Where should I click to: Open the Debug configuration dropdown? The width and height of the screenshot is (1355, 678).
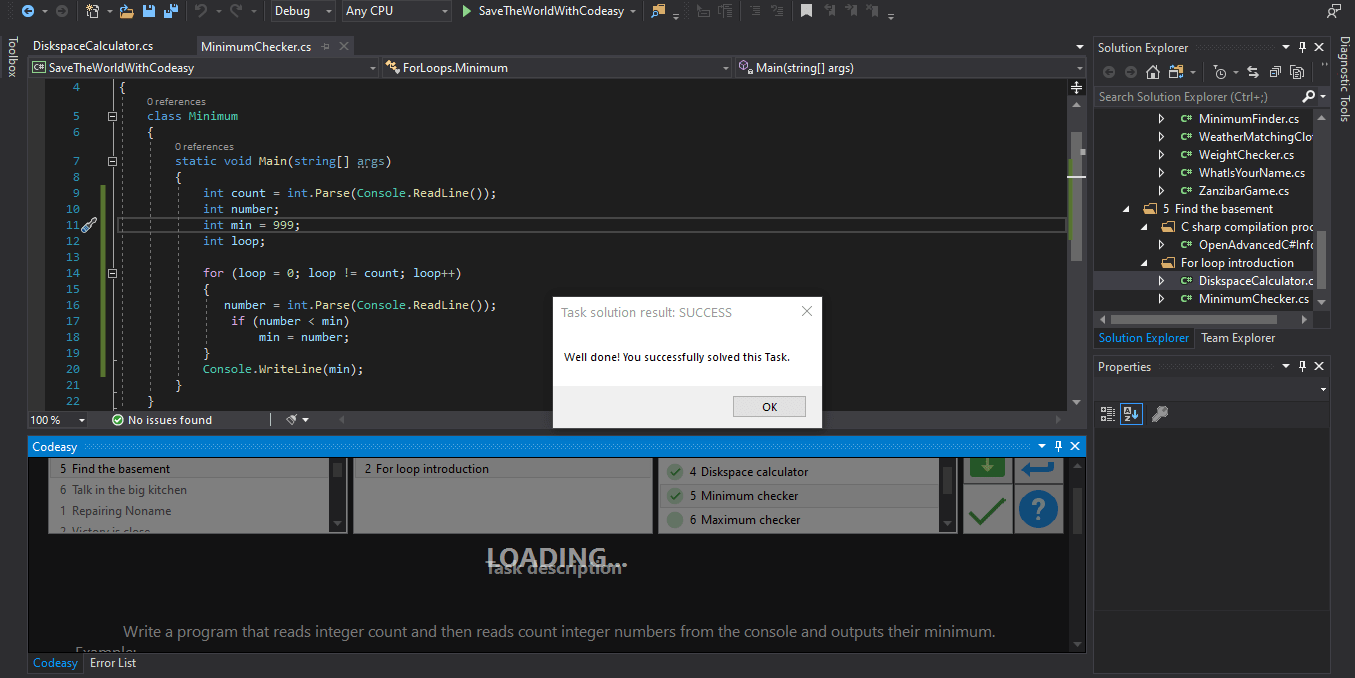point(303,11)
